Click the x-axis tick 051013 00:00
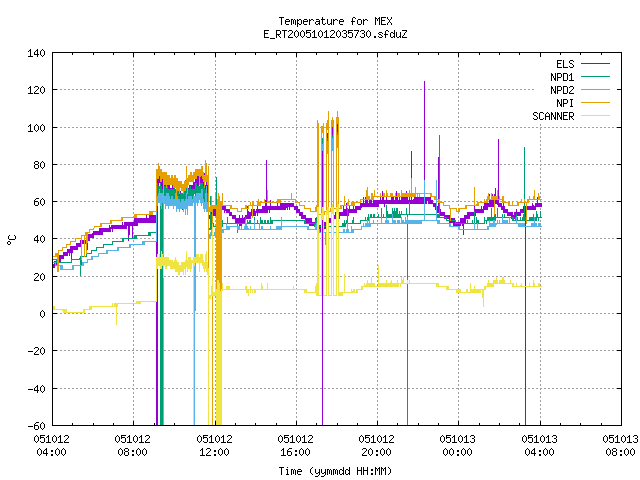Image resolution: width=640 pixels, height=480 pixels. pyautogui.click(x=458, y=446)
